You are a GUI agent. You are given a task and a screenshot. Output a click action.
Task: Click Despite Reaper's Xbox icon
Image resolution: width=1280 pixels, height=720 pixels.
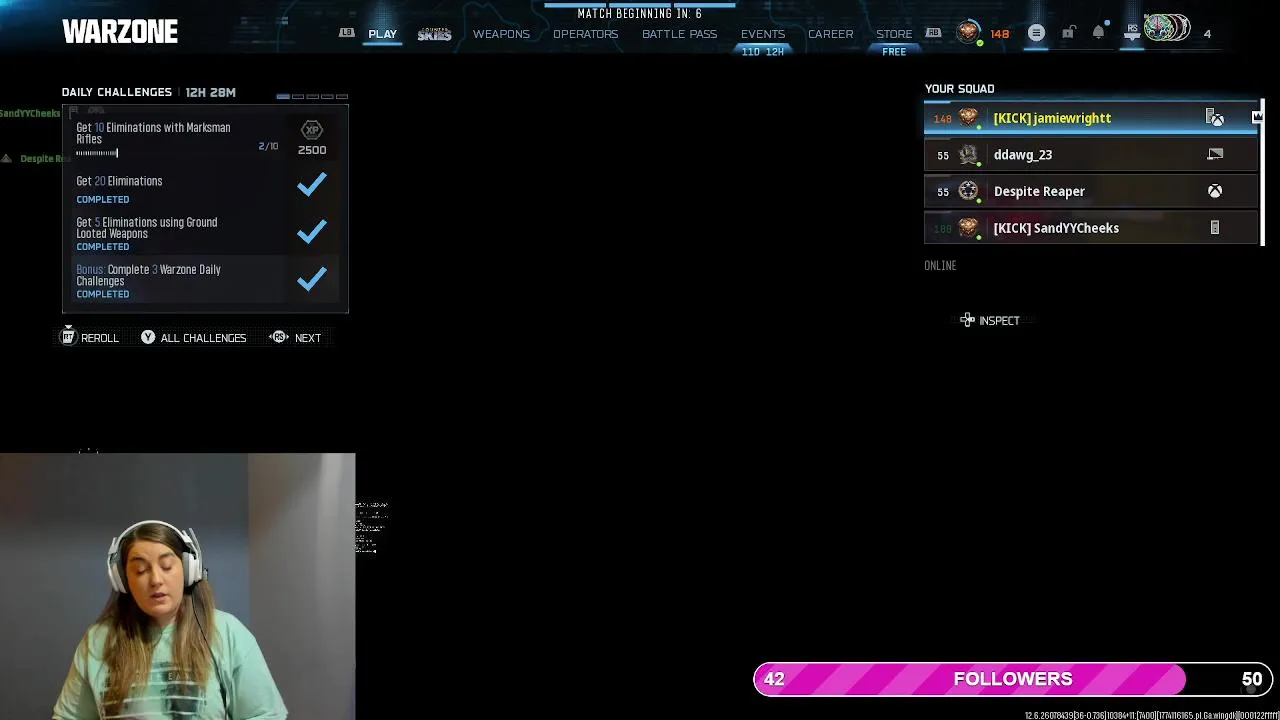click(x=1215, y=191)
